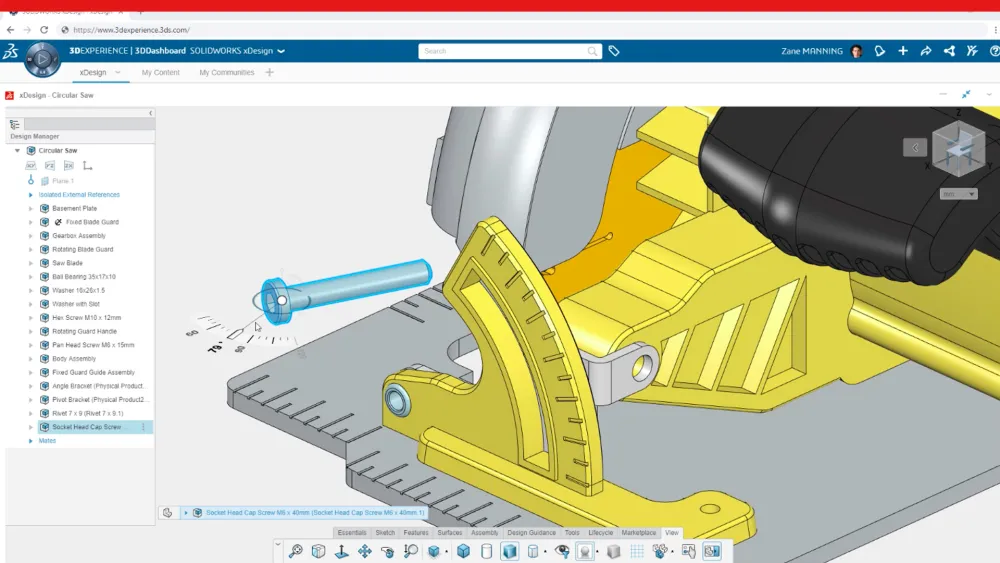This screenshot has width=1000, height=563.
Task: Expand the Mates node
Action: (31, 441)
